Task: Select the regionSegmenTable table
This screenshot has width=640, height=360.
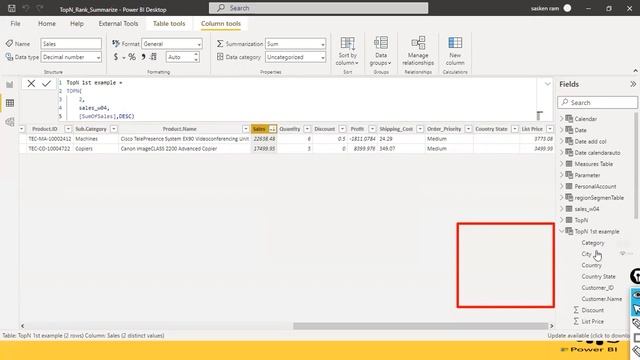Action: [599, 198]
